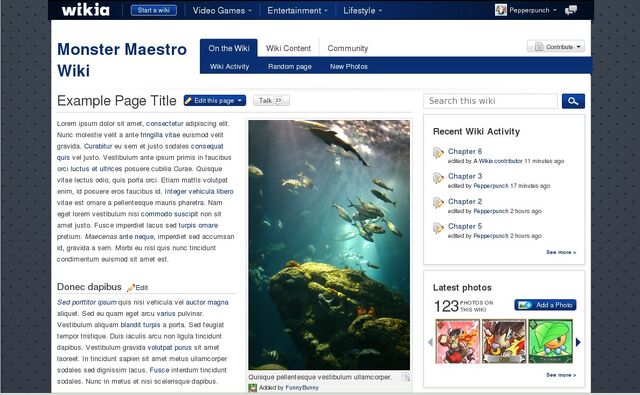This screenshot has height=395, width=640.
Task: Show previous photos with left arrow
Action: [x=430, y=342]
